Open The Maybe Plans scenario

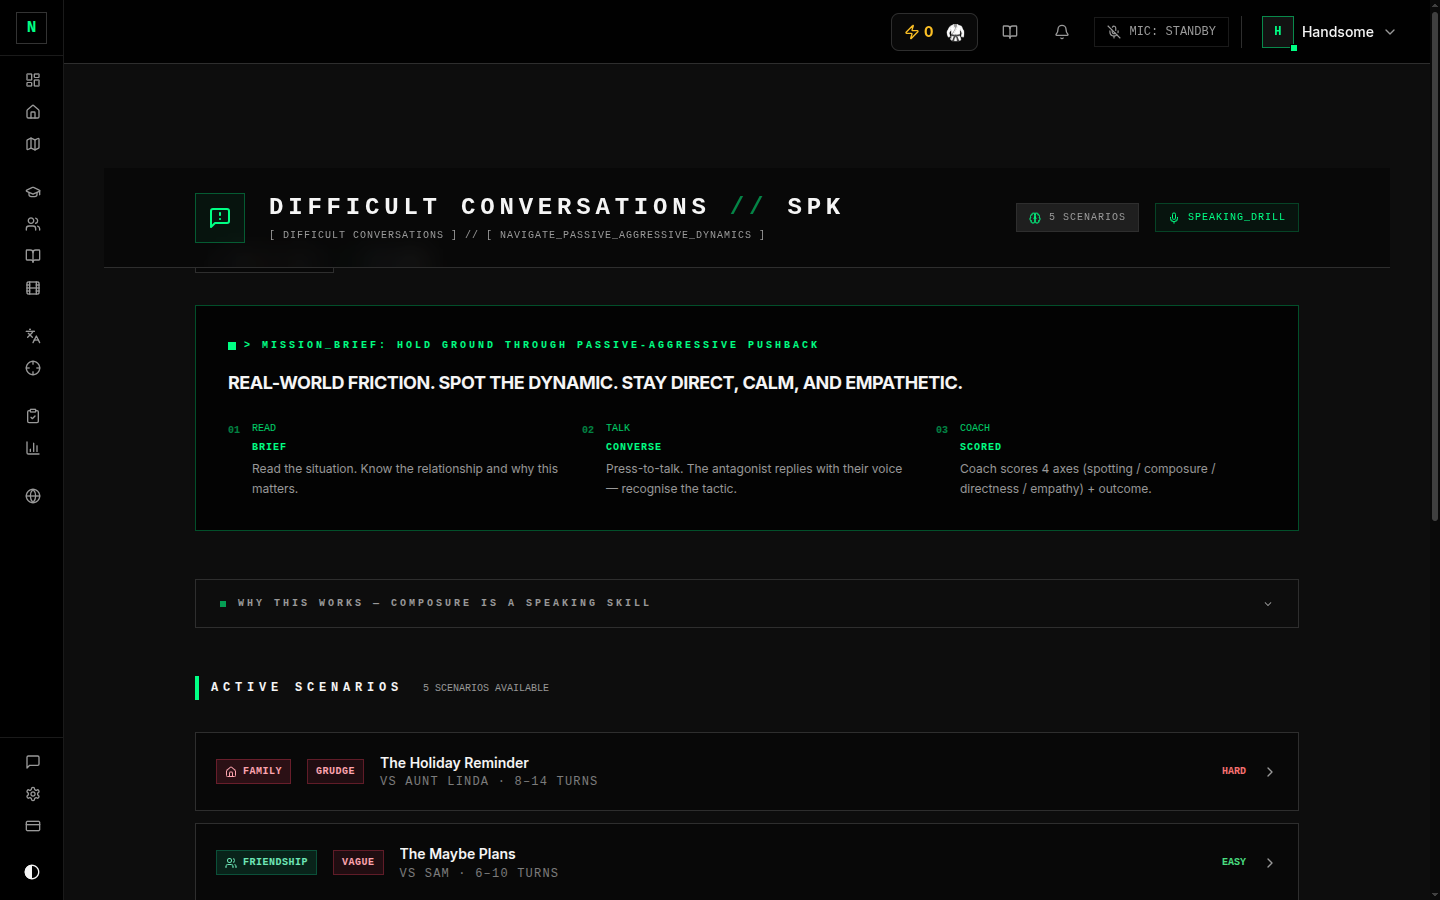click(747, 861)
